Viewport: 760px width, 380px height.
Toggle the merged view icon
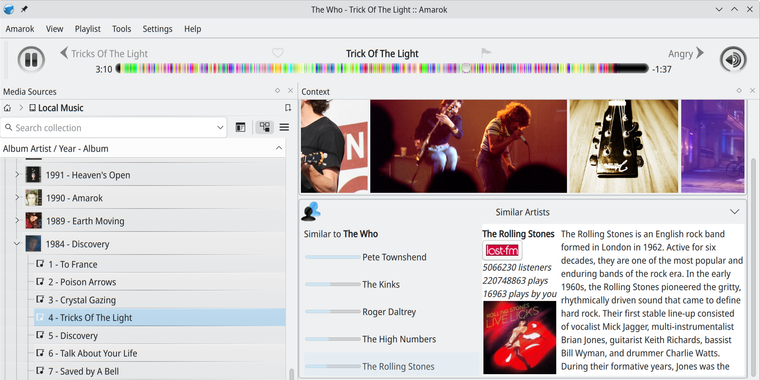pyautogui.click(x=265, y=127)
